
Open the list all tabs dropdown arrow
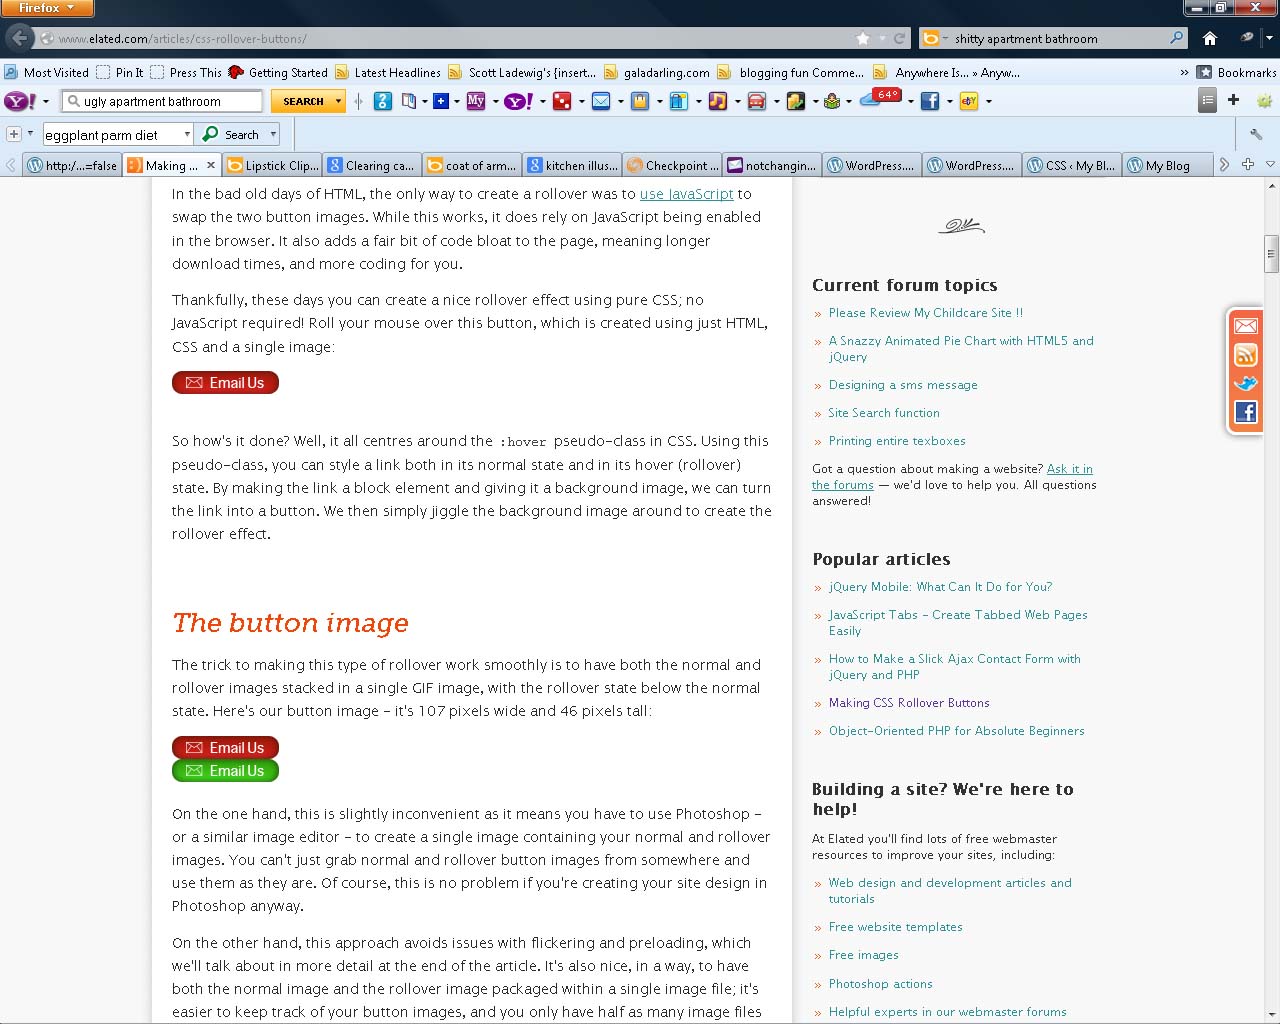1270,165
